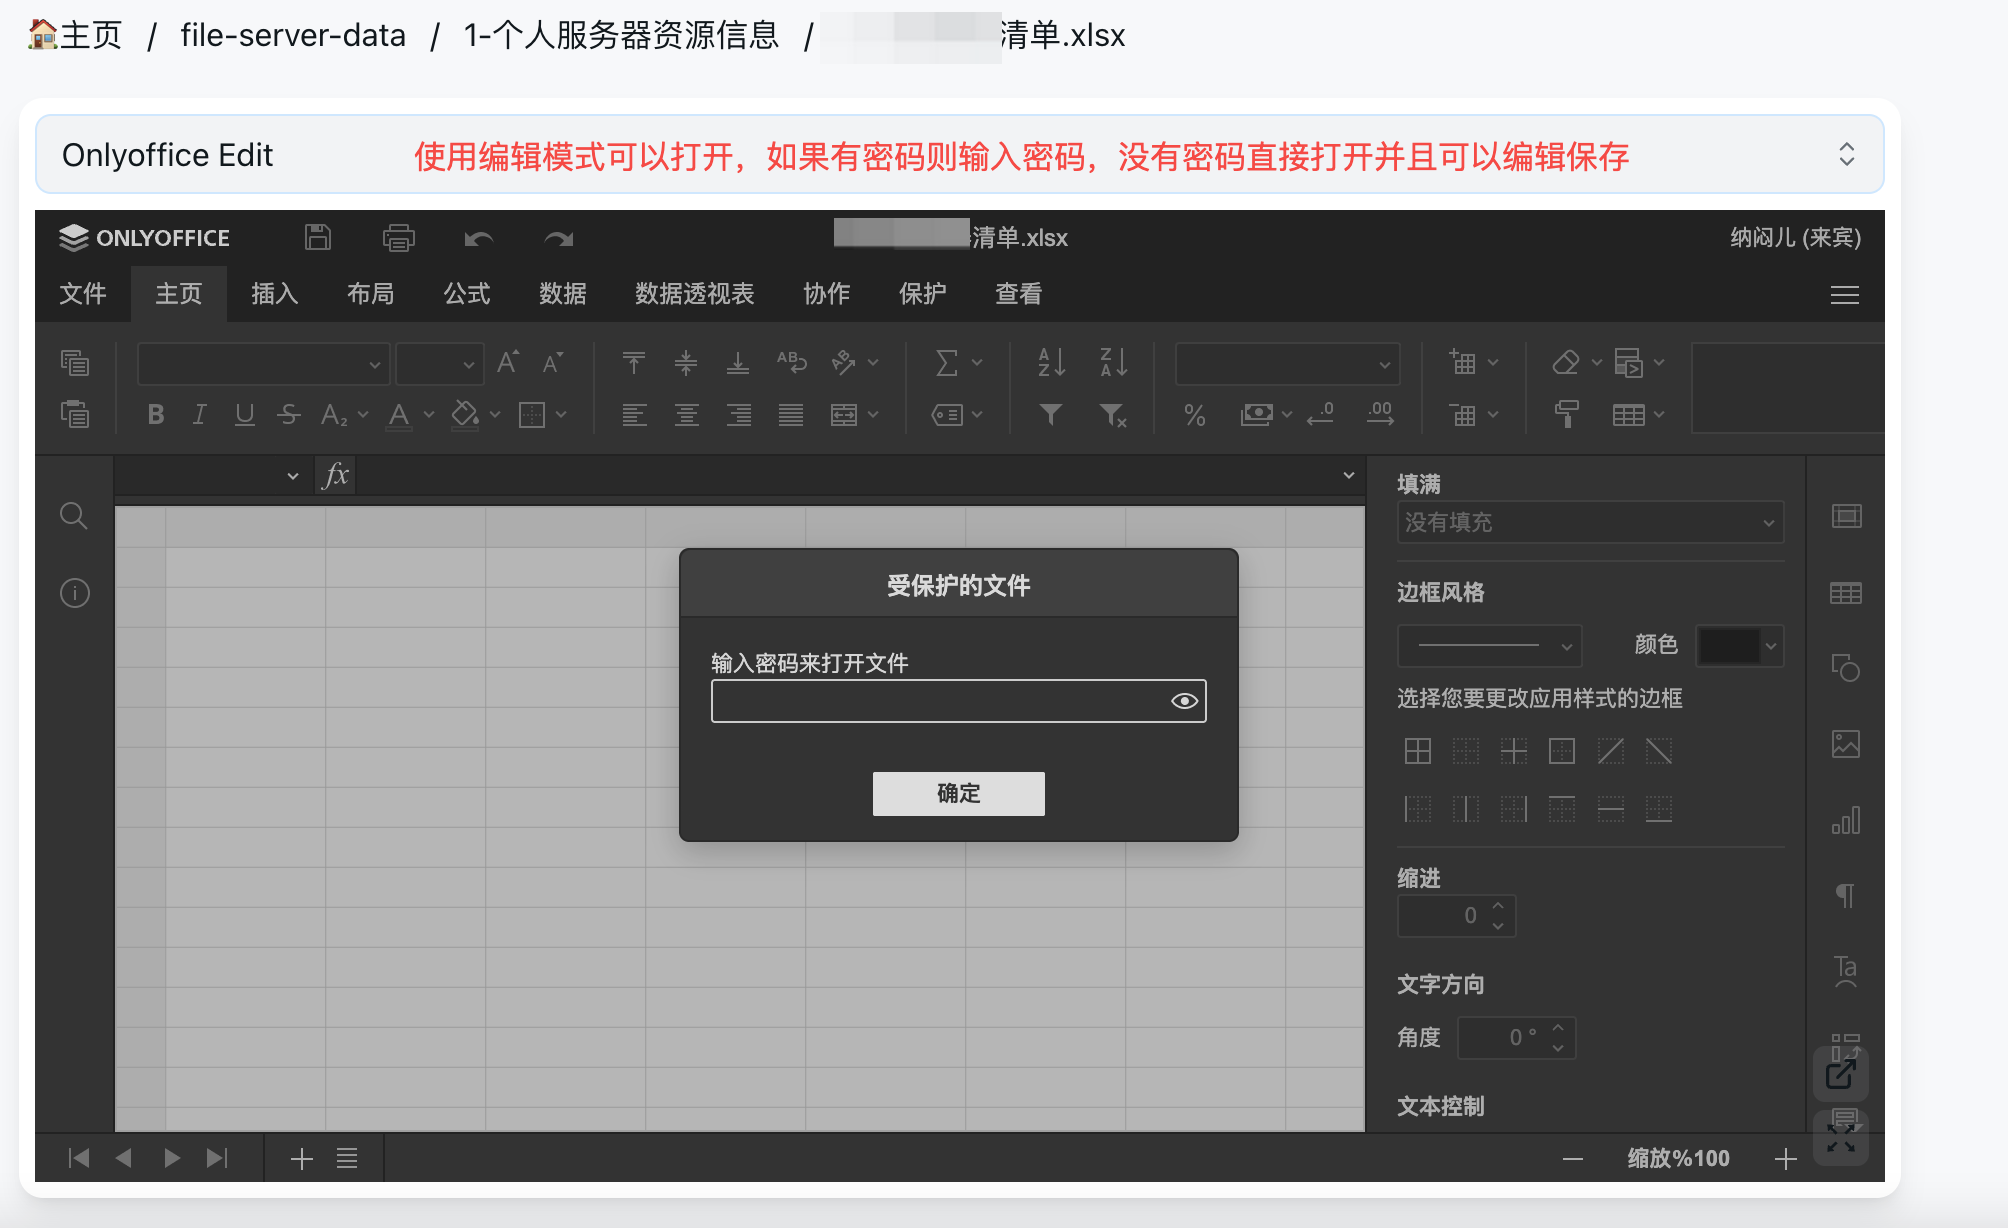Viewport: 2008px width, 1228px height.
Task: Click the Undo arrow icon
Action: pos(478,238)
